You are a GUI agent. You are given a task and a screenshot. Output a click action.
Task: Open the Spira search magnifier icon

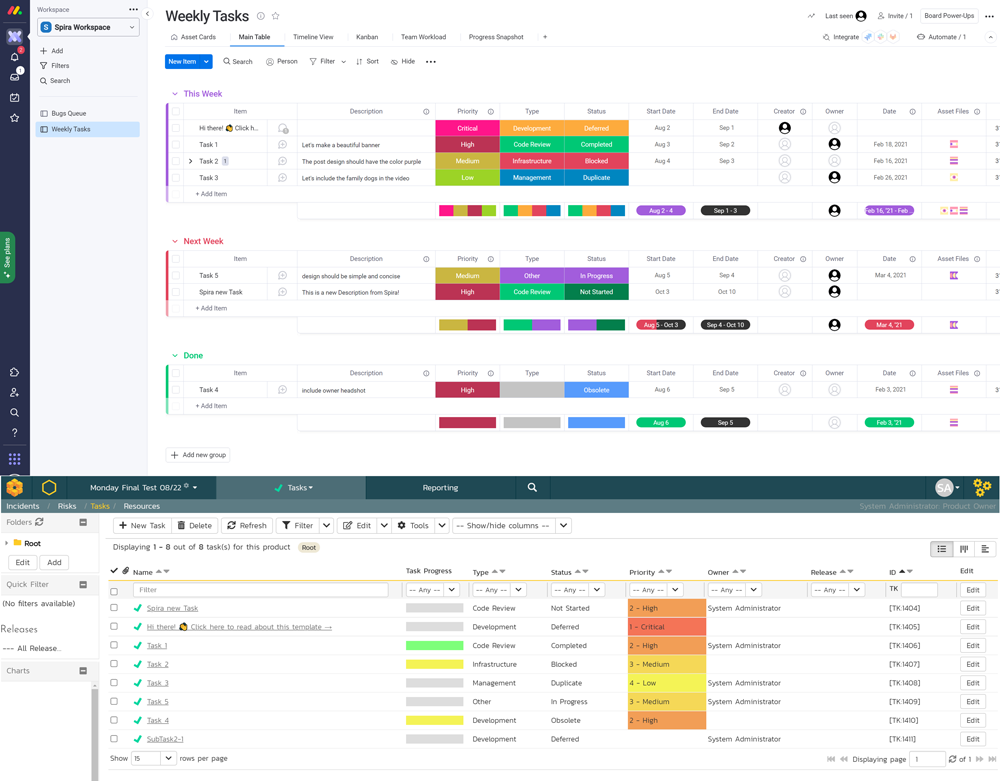tap(532, 488)
